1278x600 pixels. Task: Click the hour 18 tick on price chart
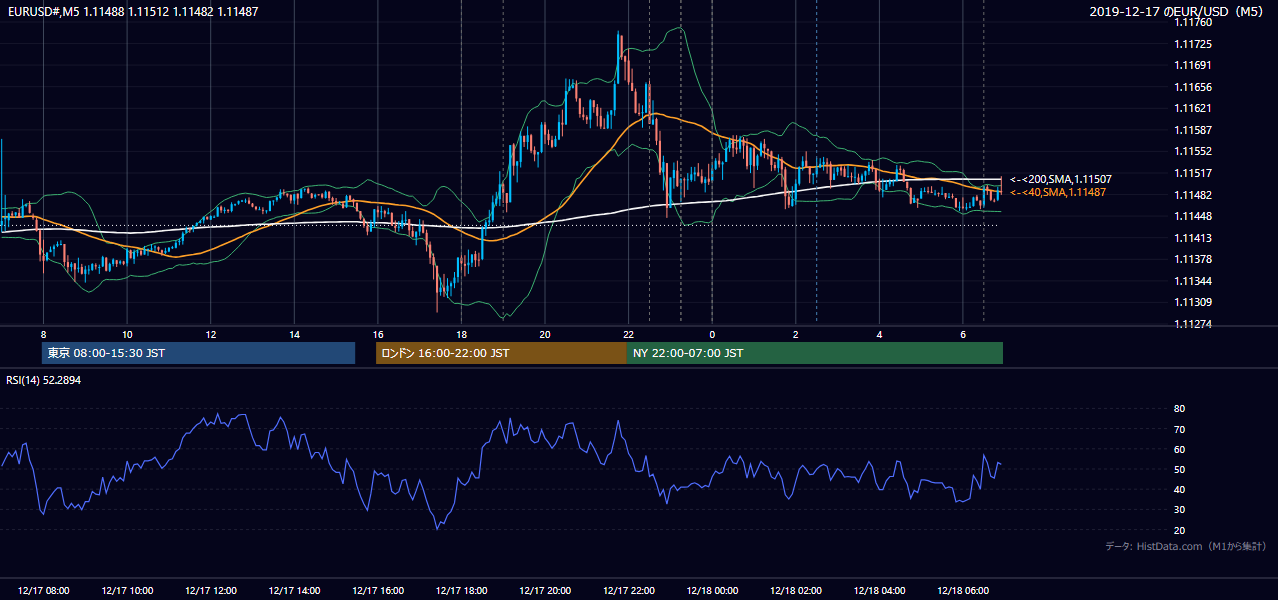coord(461,334)
